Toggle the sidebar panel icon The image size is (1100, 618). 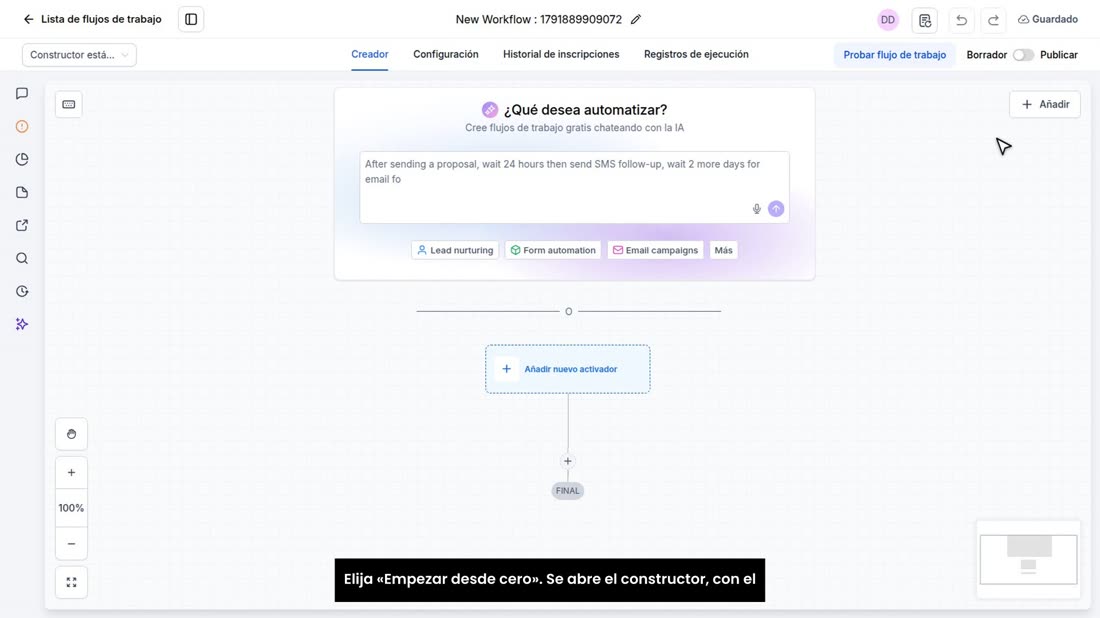[191, 19]
